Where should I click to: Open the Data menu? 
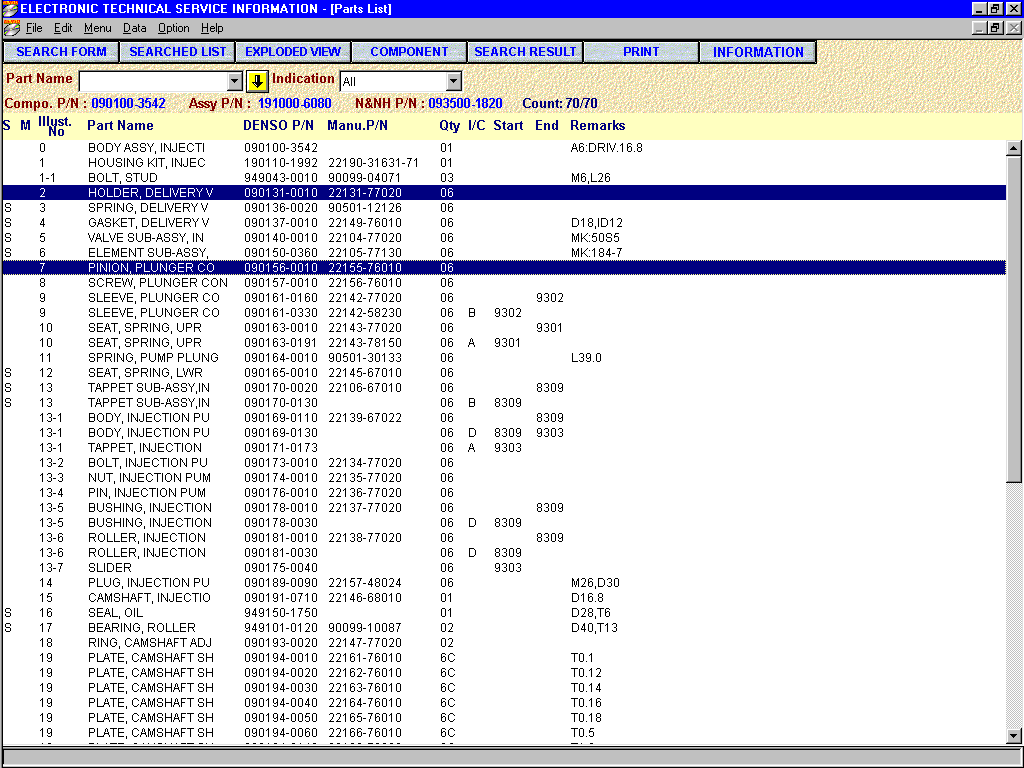(135, 28)
